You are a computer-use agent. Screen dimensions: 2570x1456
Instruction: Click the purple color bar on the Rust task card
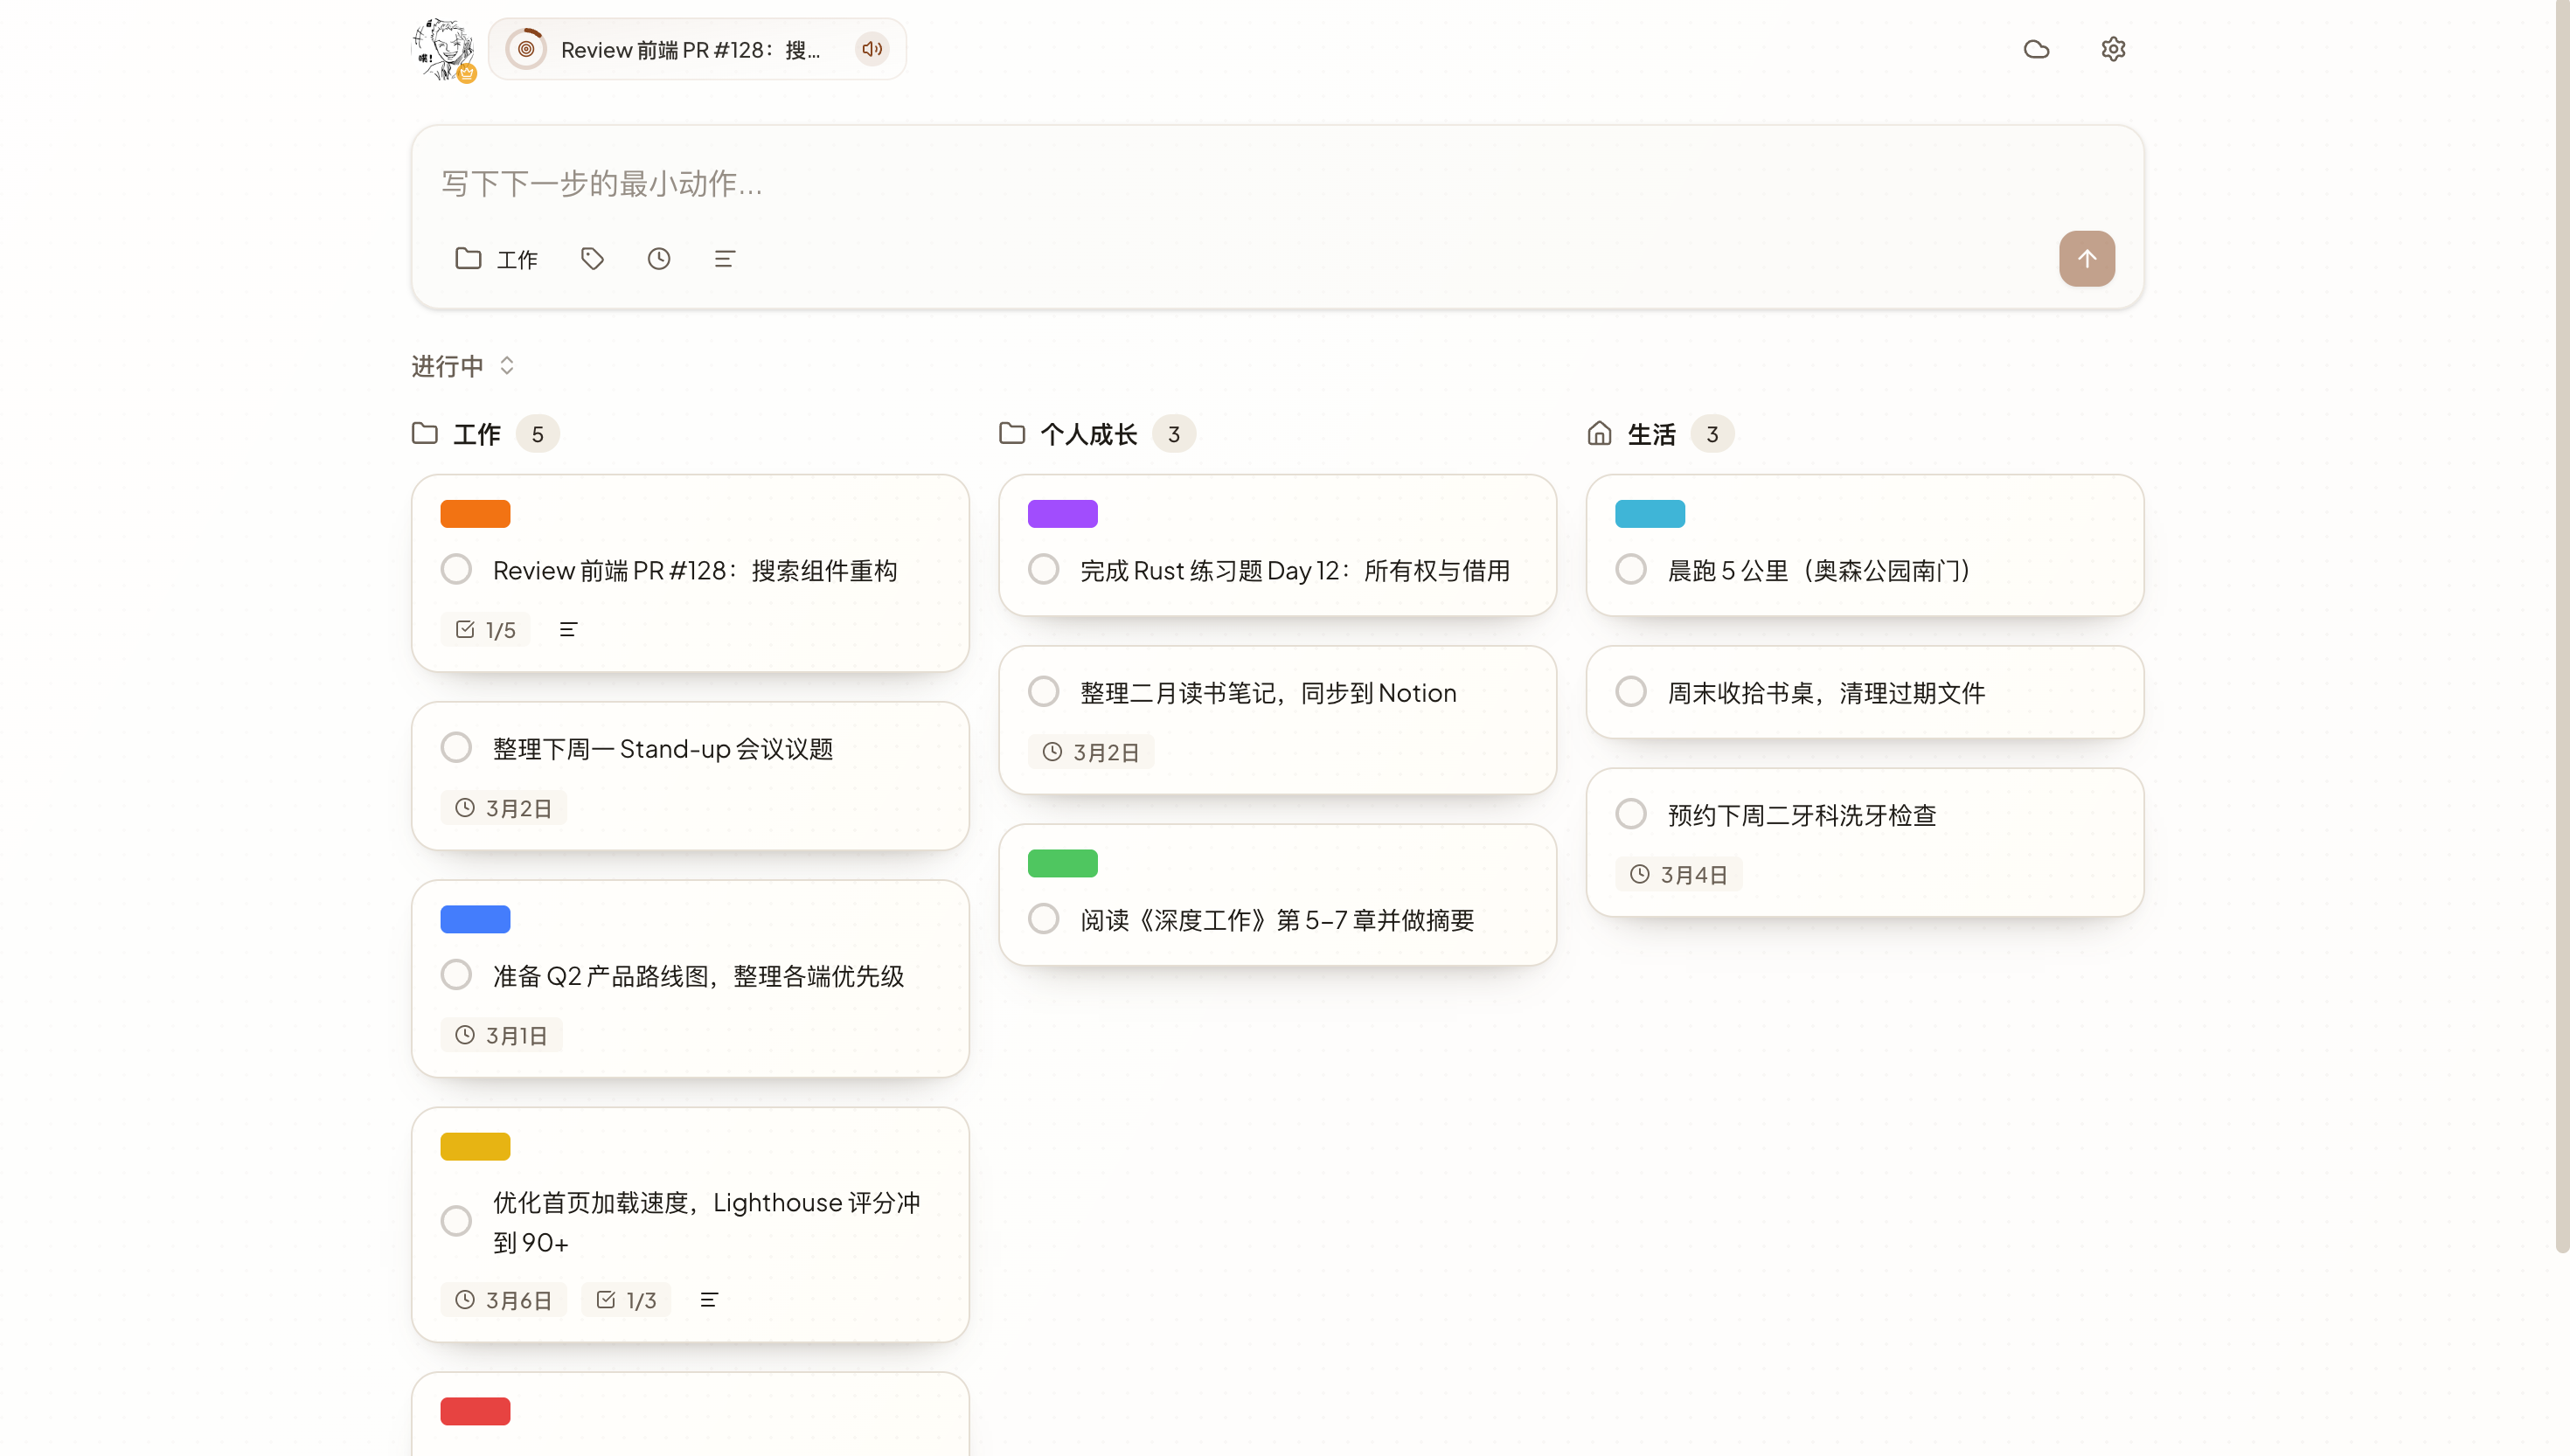tap(1062, 513)
